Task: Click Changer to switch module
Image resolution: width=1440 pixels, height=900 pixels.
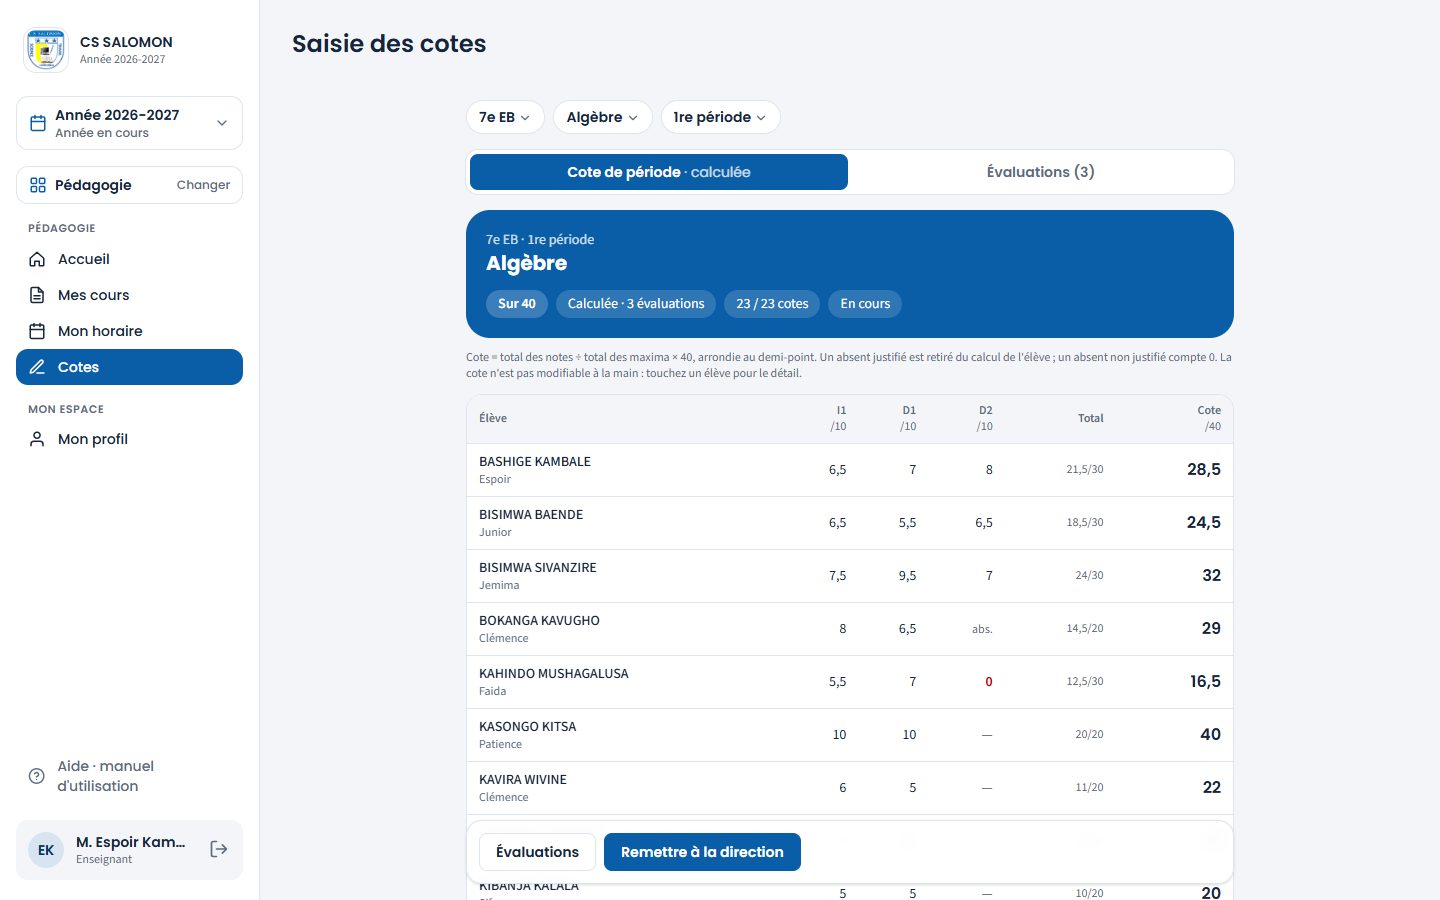Action: click(x=203, y=185)
